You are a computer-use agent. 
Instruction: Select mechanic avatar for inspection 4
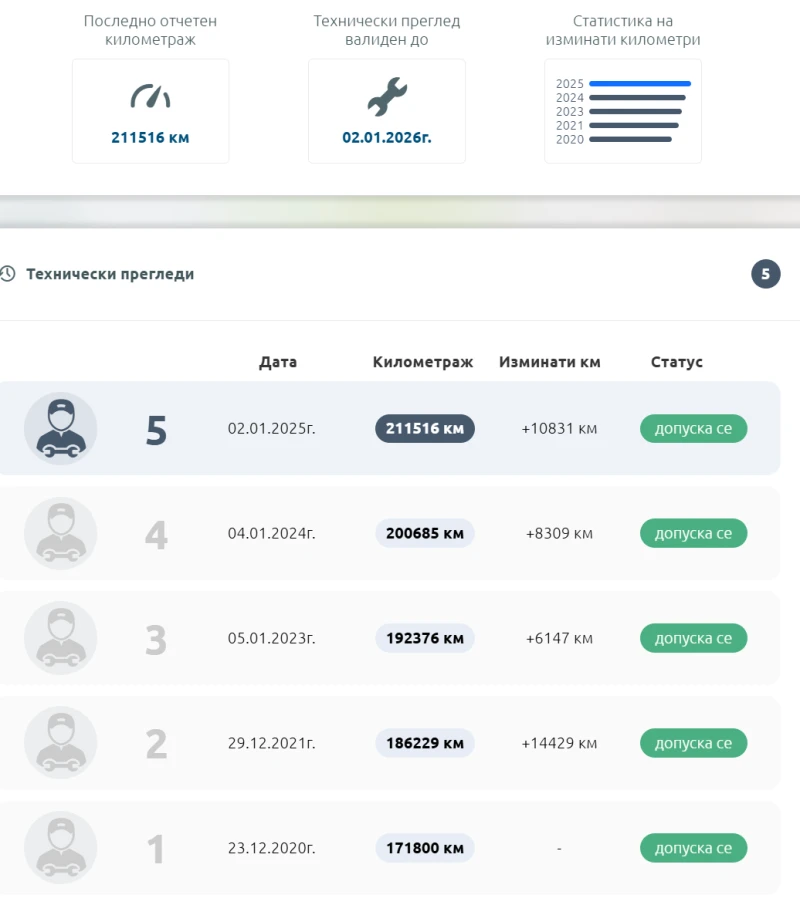pos(60,533)
